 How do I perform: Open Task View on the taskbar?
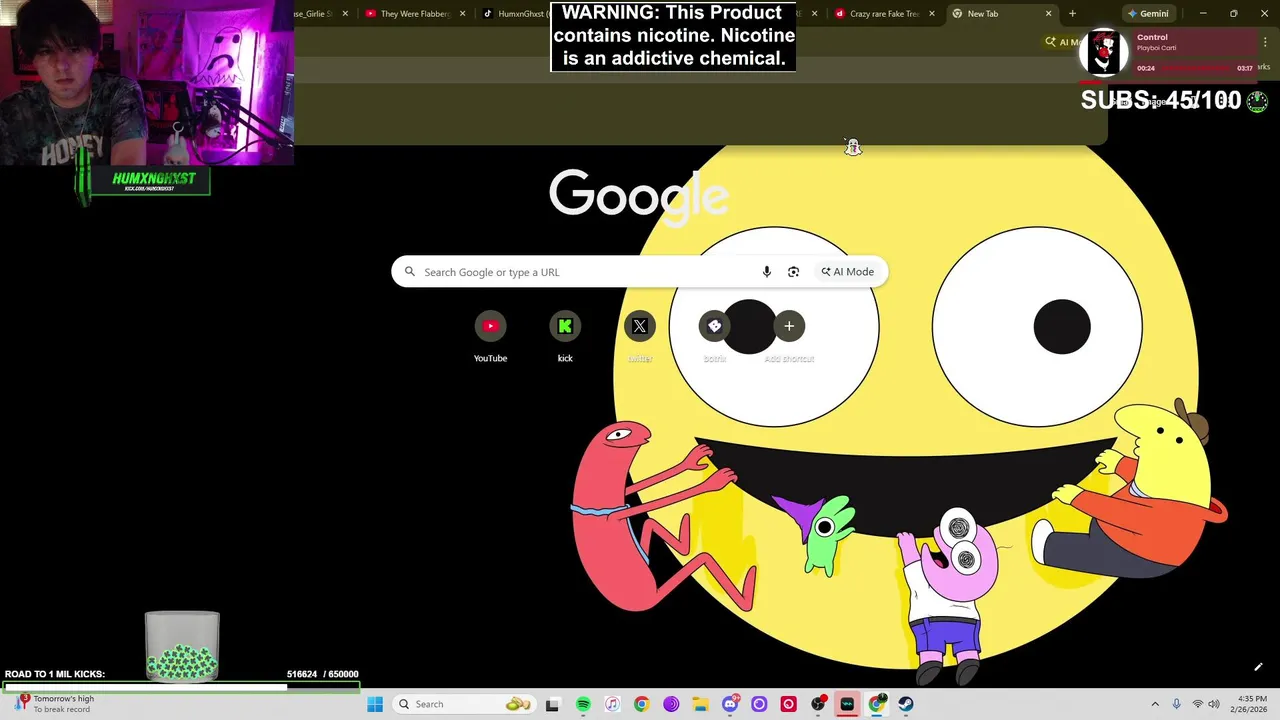click(x=552, y=704)
